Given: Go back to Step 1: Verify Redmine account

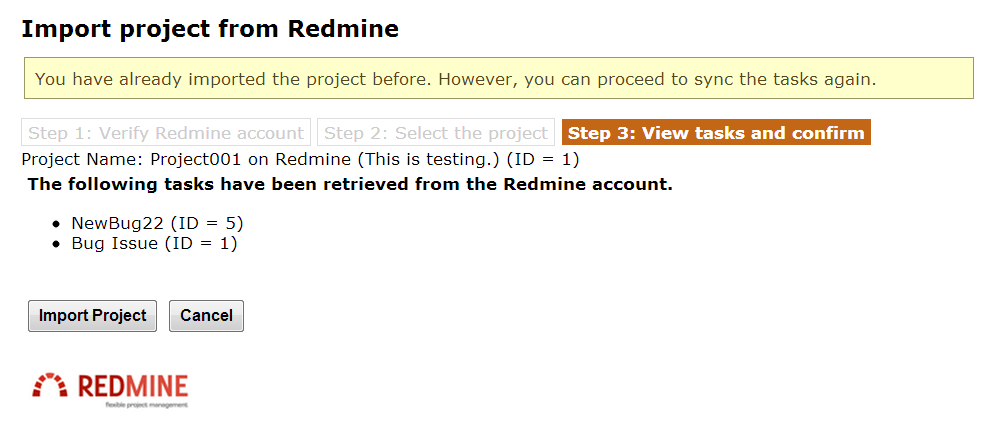Looking at the screenshot, I should click(166, 133).
